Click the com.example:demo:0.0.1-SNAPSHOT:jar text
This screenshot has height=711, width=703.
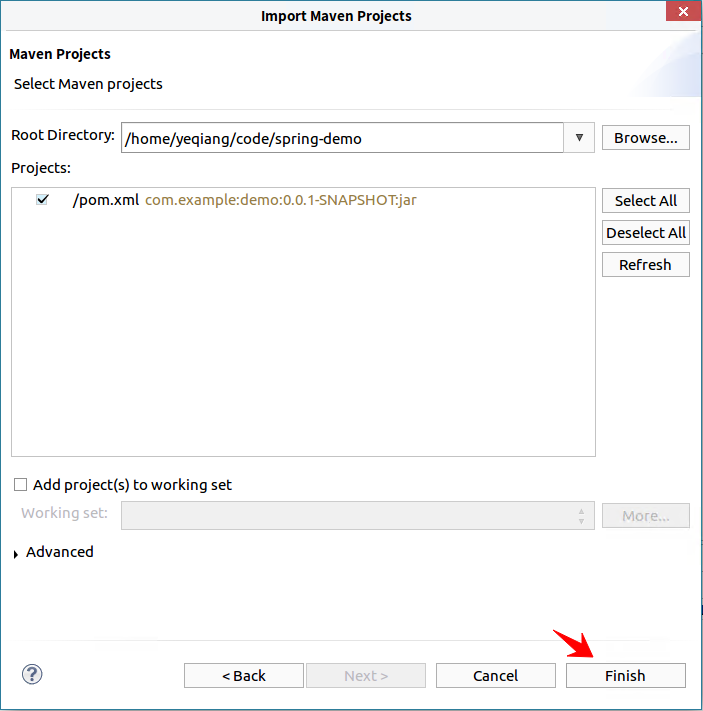tap(281, 200)
